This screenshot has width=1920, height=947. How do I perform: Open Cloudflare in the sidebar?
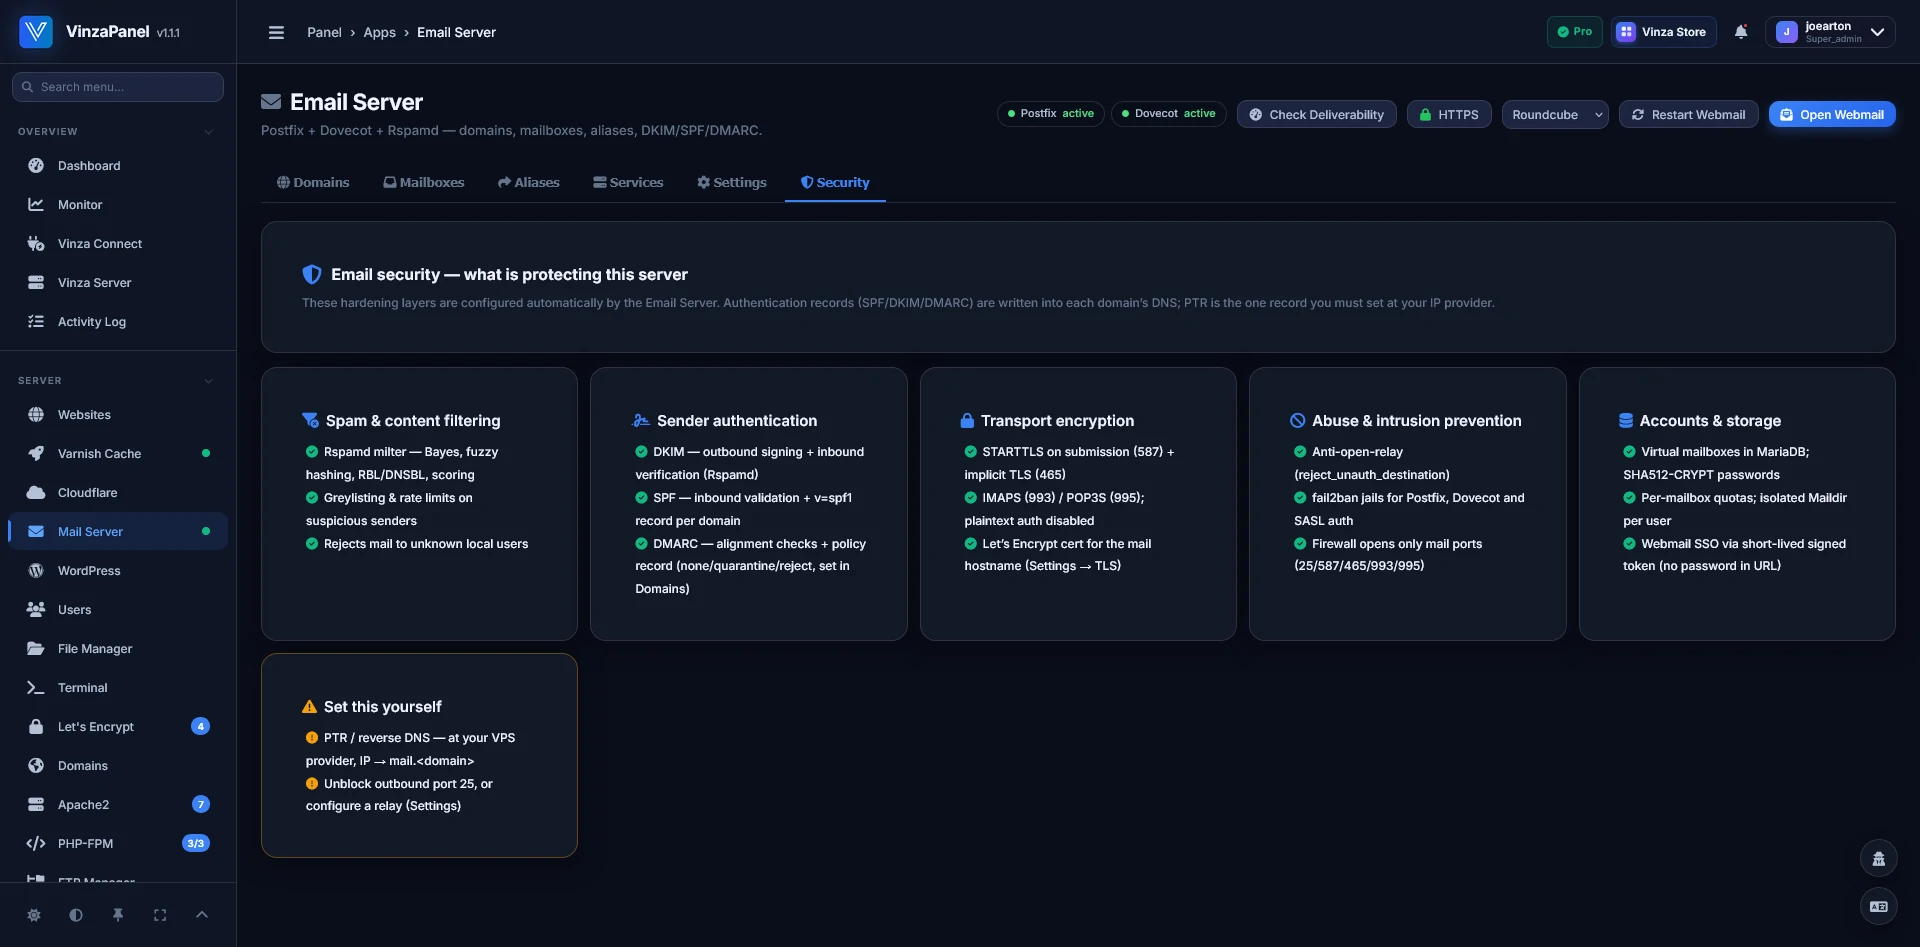(x=118, y=493)
